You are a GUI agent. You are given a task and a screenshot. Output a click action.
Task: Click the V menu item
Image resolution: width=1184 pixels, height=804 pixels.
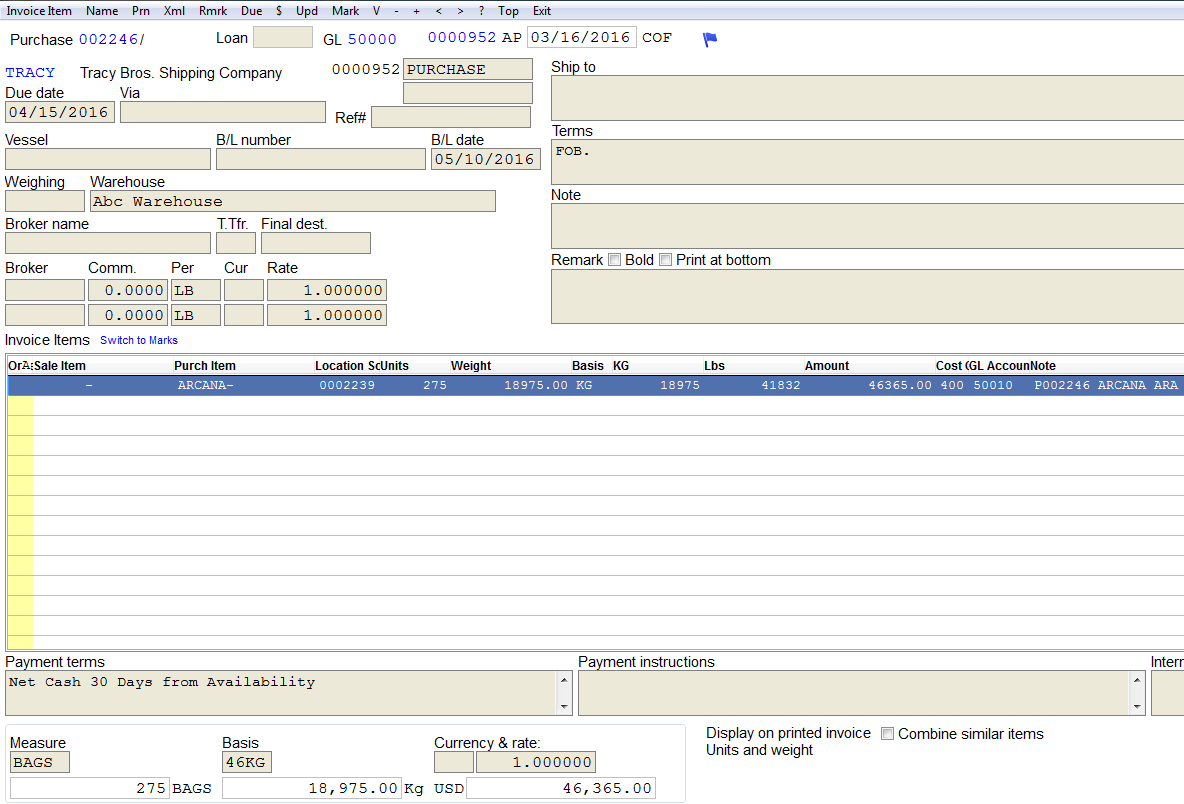coord(376,11)
